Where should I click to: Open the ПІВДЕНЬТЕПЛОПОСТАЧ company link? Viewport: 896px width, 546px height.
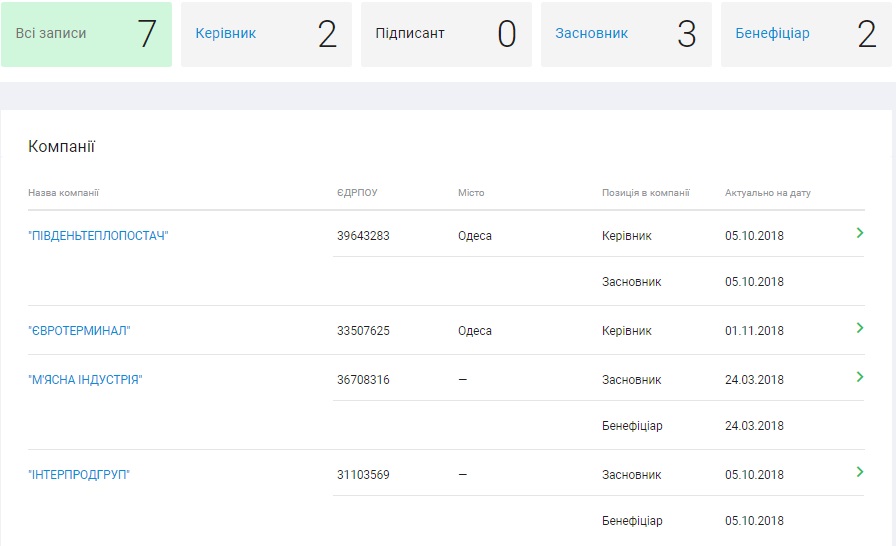[98, 236]
